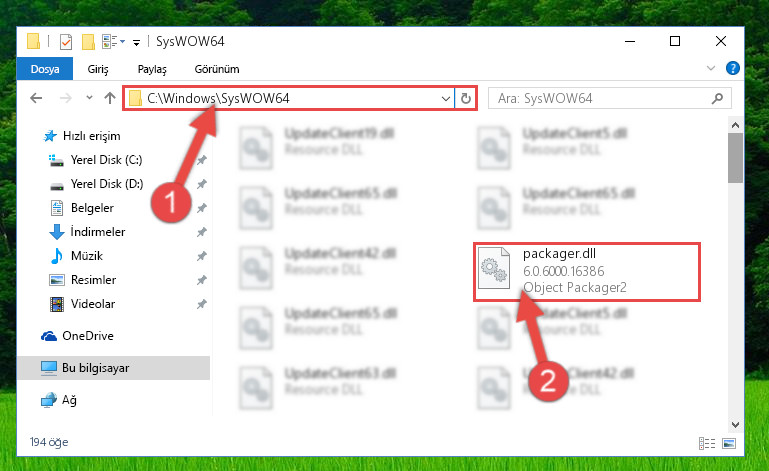Switch to large icons view layout
The image size is (769, 471).
[729, 444]
